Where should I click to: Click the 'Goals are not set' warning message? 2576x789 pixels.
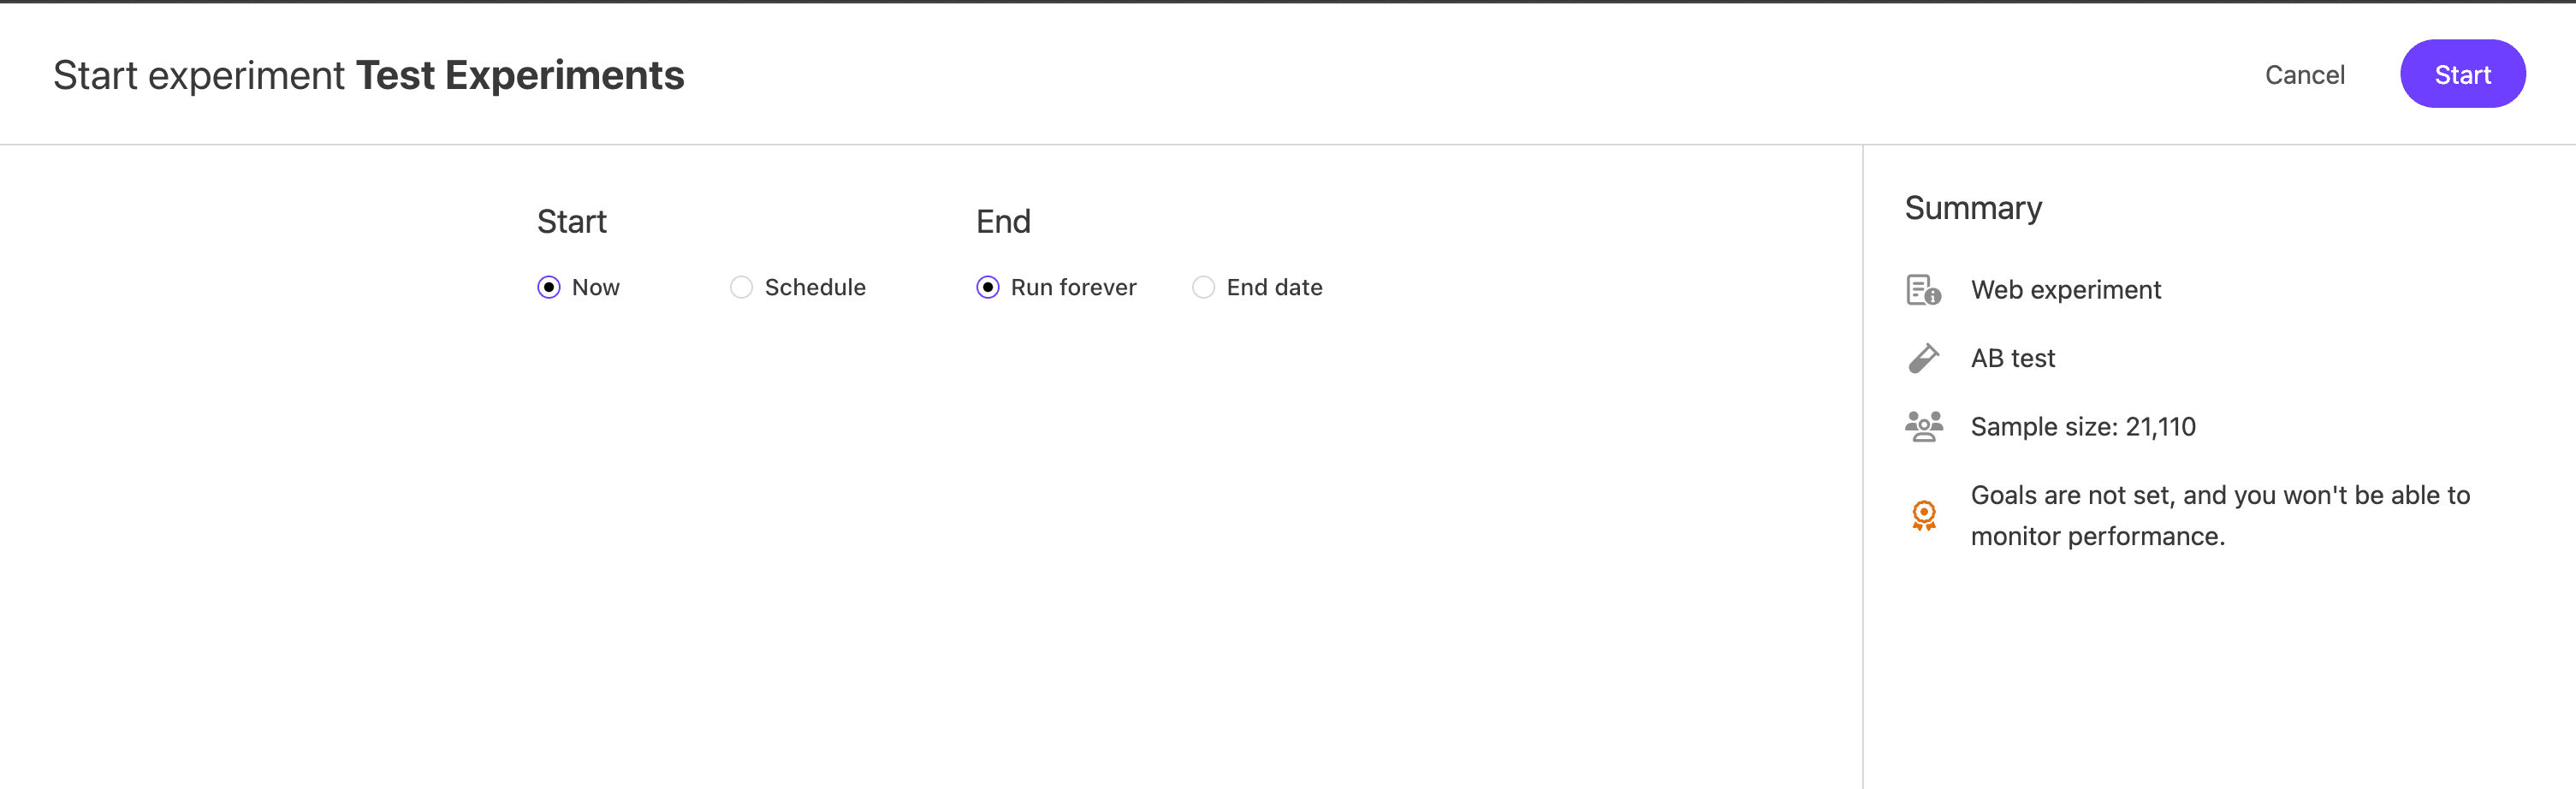pos(2219,515)
